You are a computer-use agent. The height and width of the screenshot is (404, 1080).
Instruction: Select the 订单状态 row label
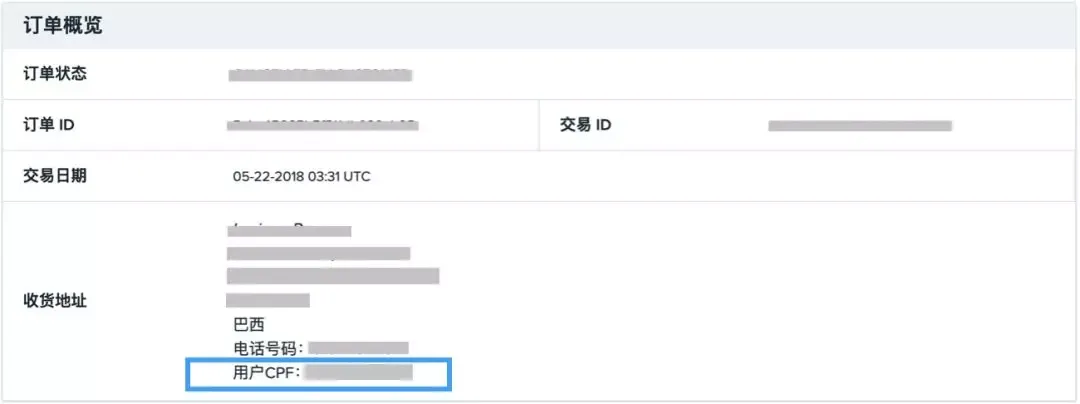pyautogui.click(x=56, y=74)
